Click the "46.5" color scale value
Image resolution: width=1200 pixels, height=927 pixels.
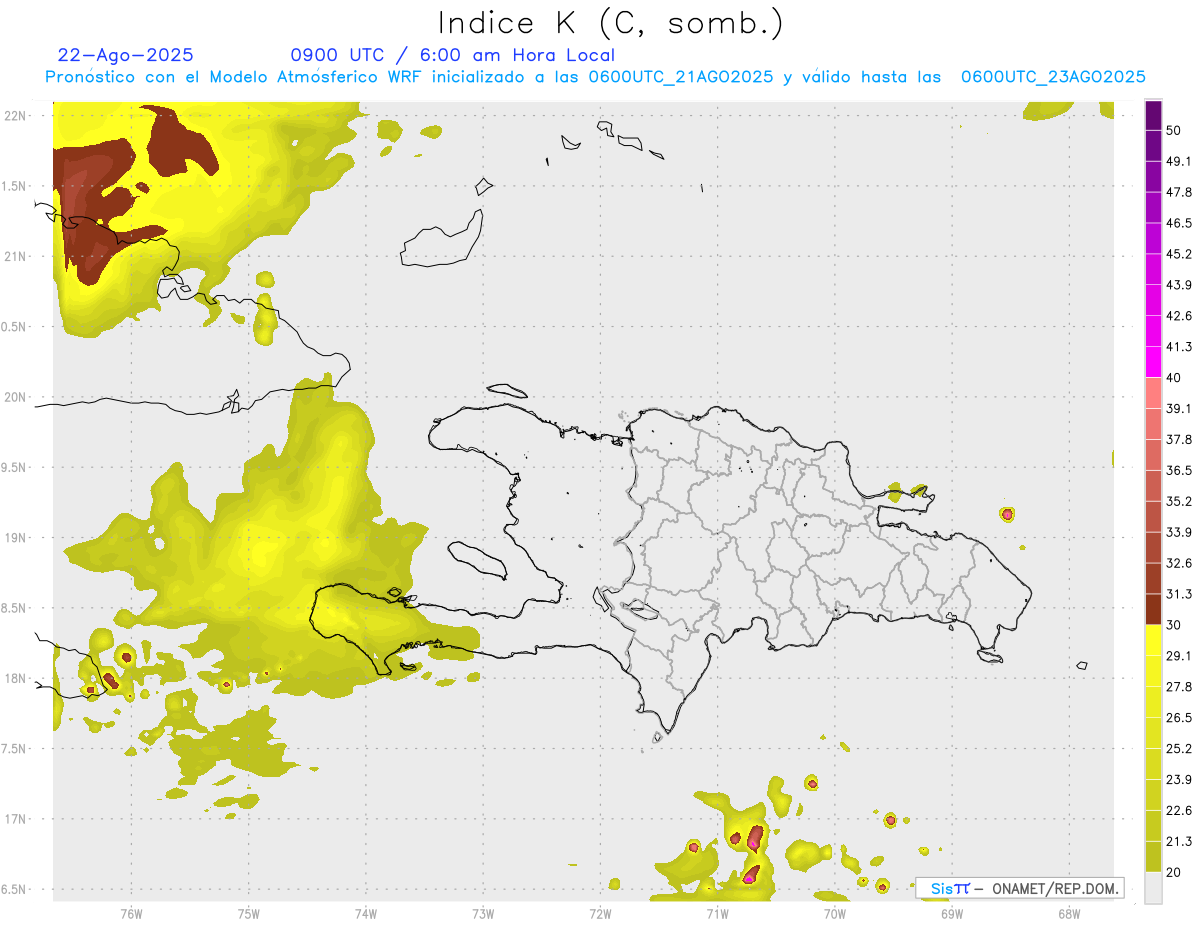tap(1179, 223)
